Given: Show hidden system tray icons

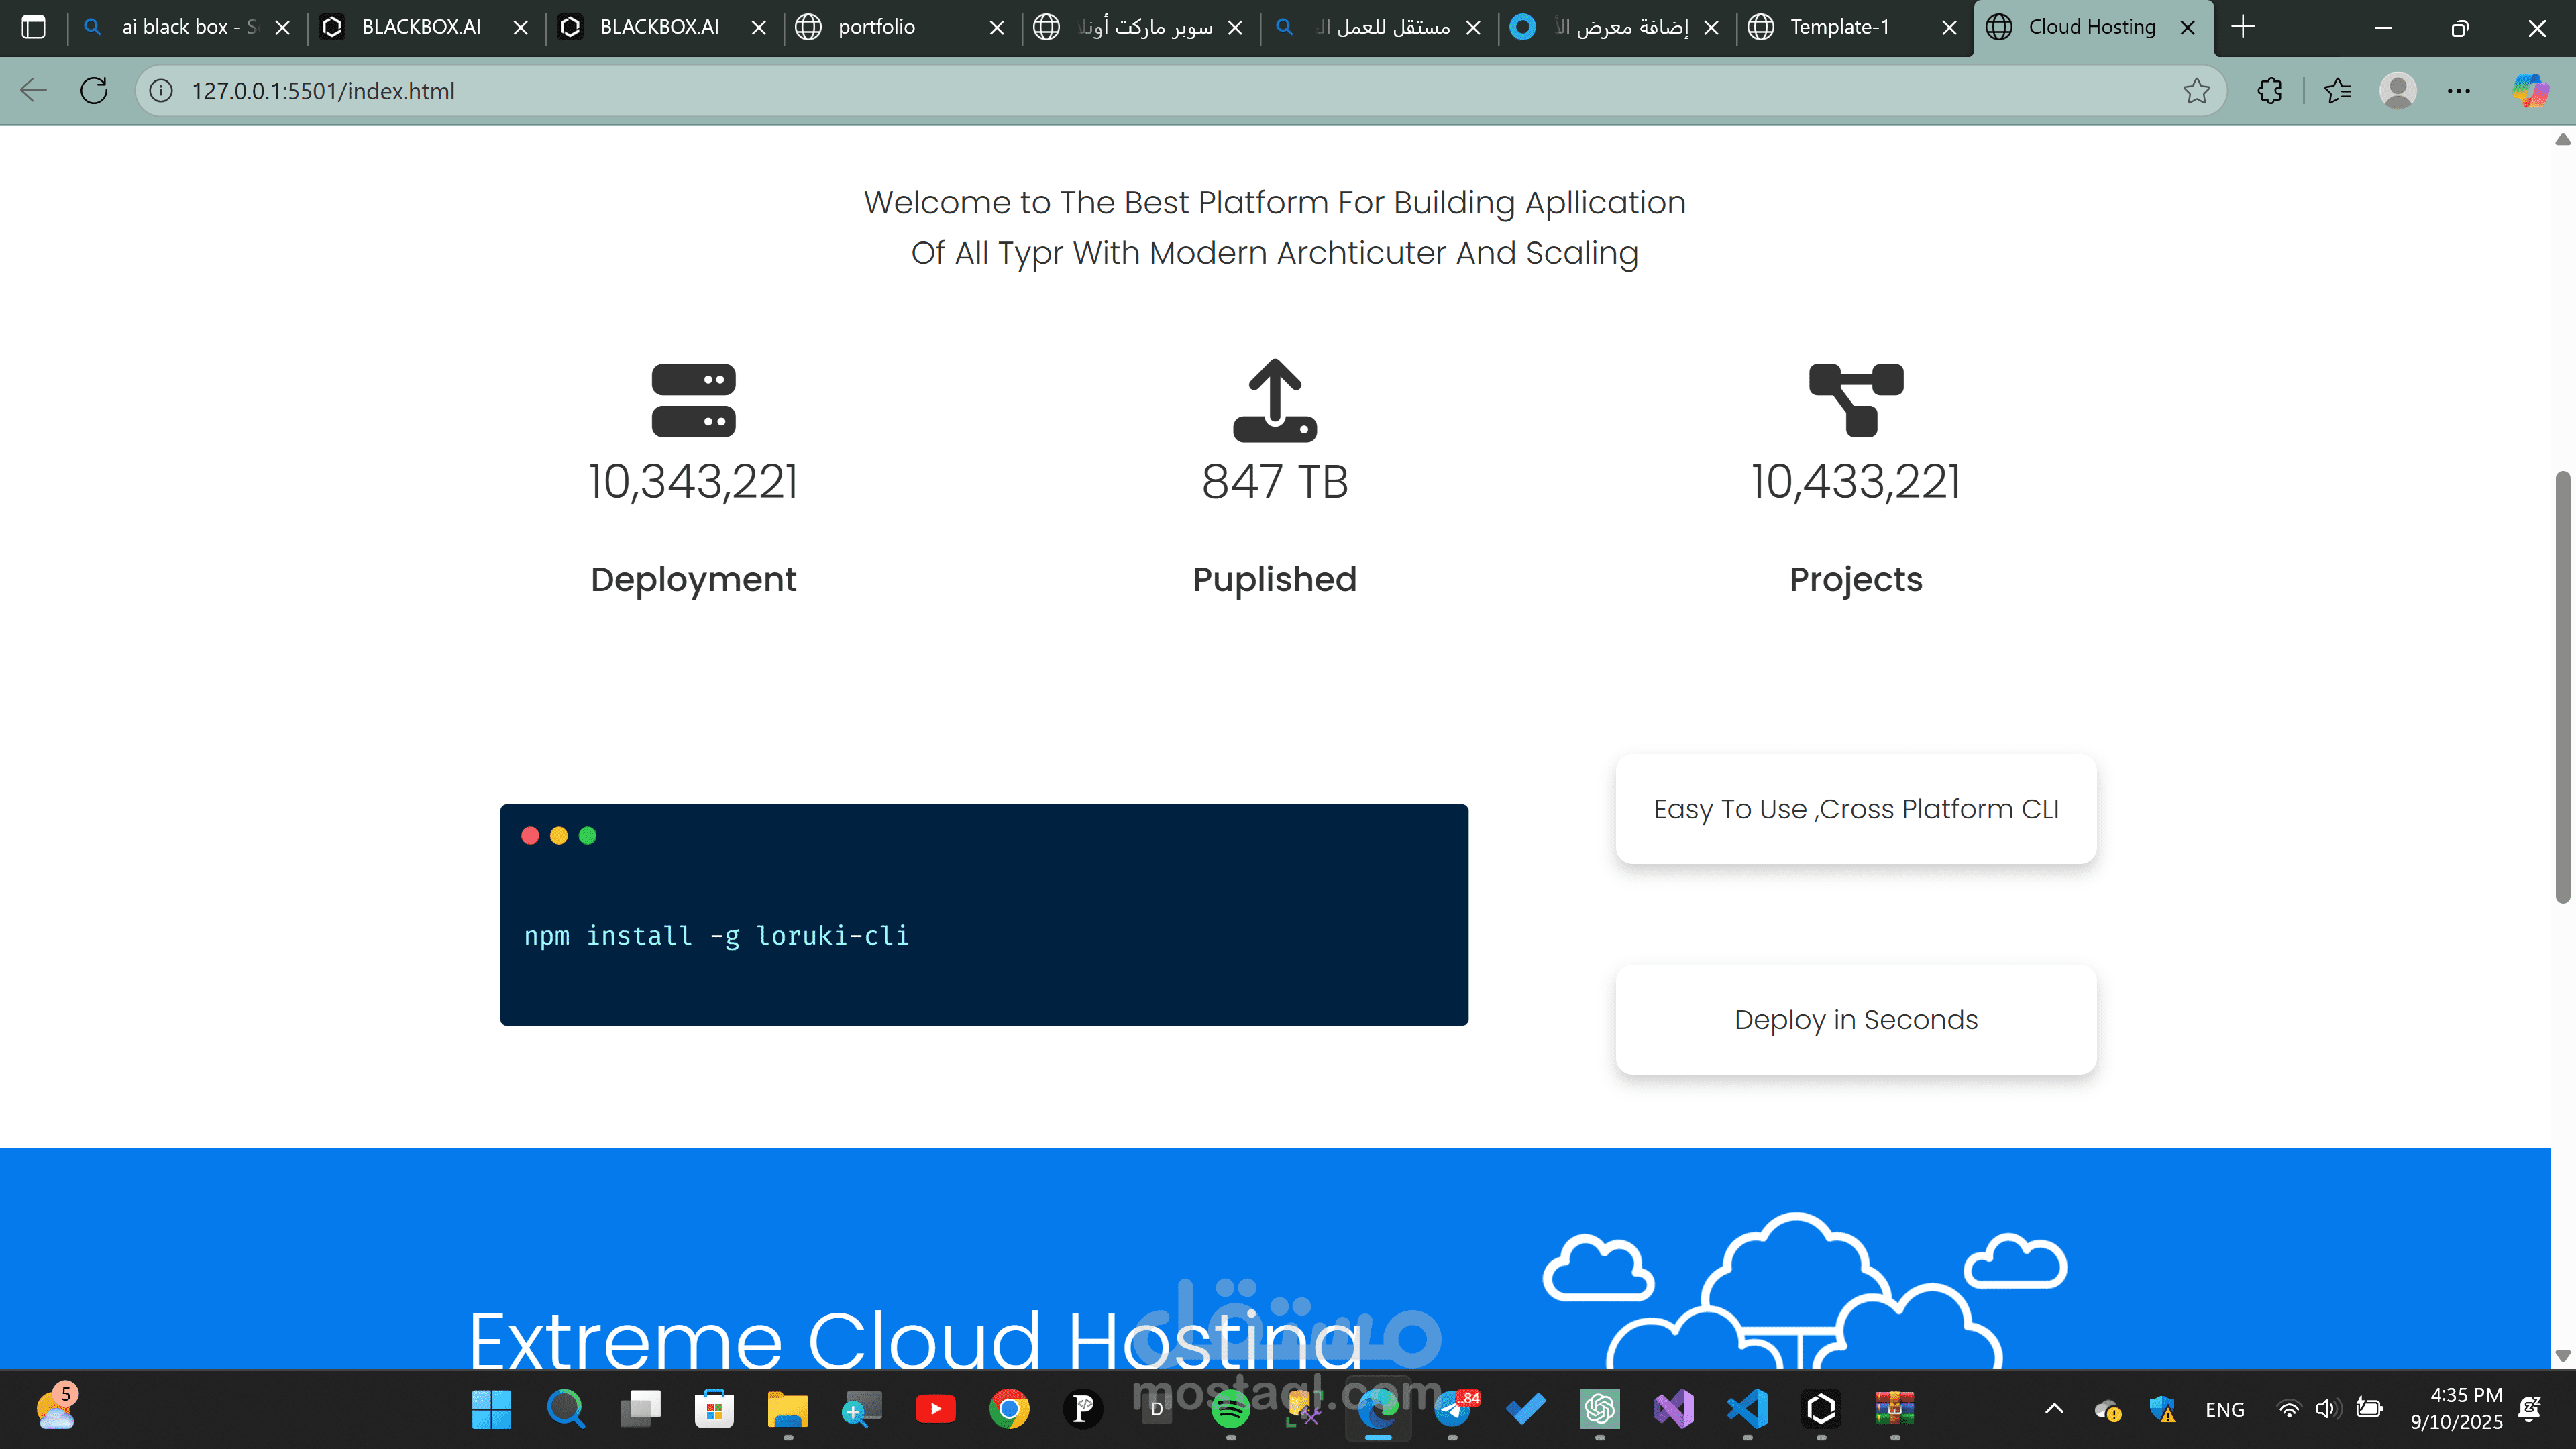Looking at the screenshot, I should click(x=2054, y=1409).
